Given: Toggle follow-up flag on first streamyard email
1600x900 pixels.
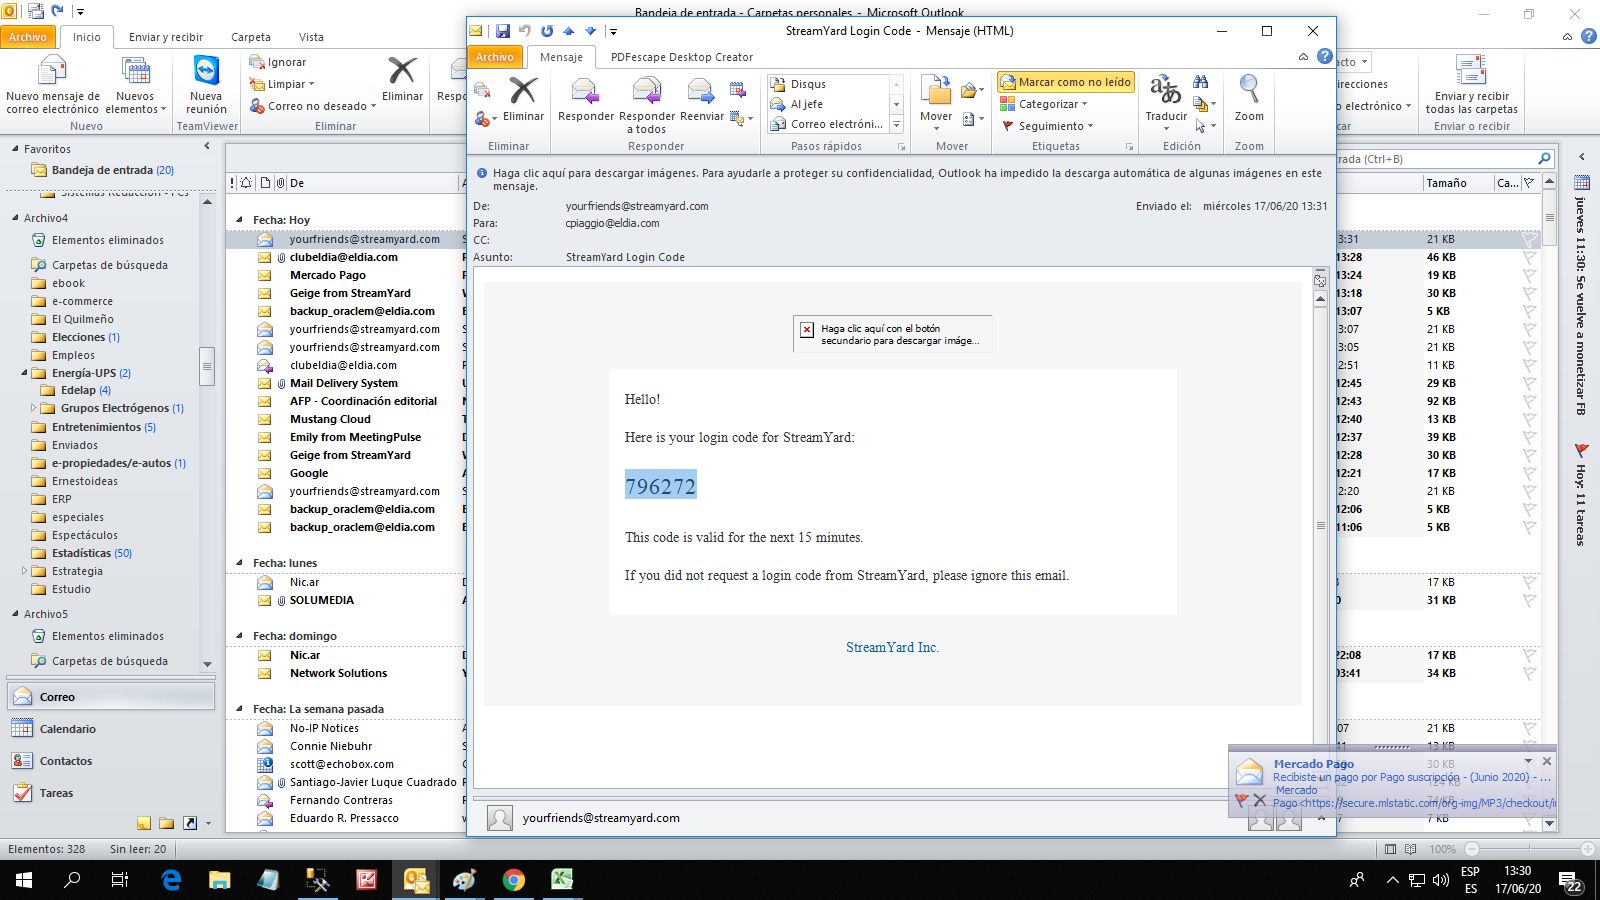Looking at the screenshot, I should pyautogui.click(x=1529, y=239).
